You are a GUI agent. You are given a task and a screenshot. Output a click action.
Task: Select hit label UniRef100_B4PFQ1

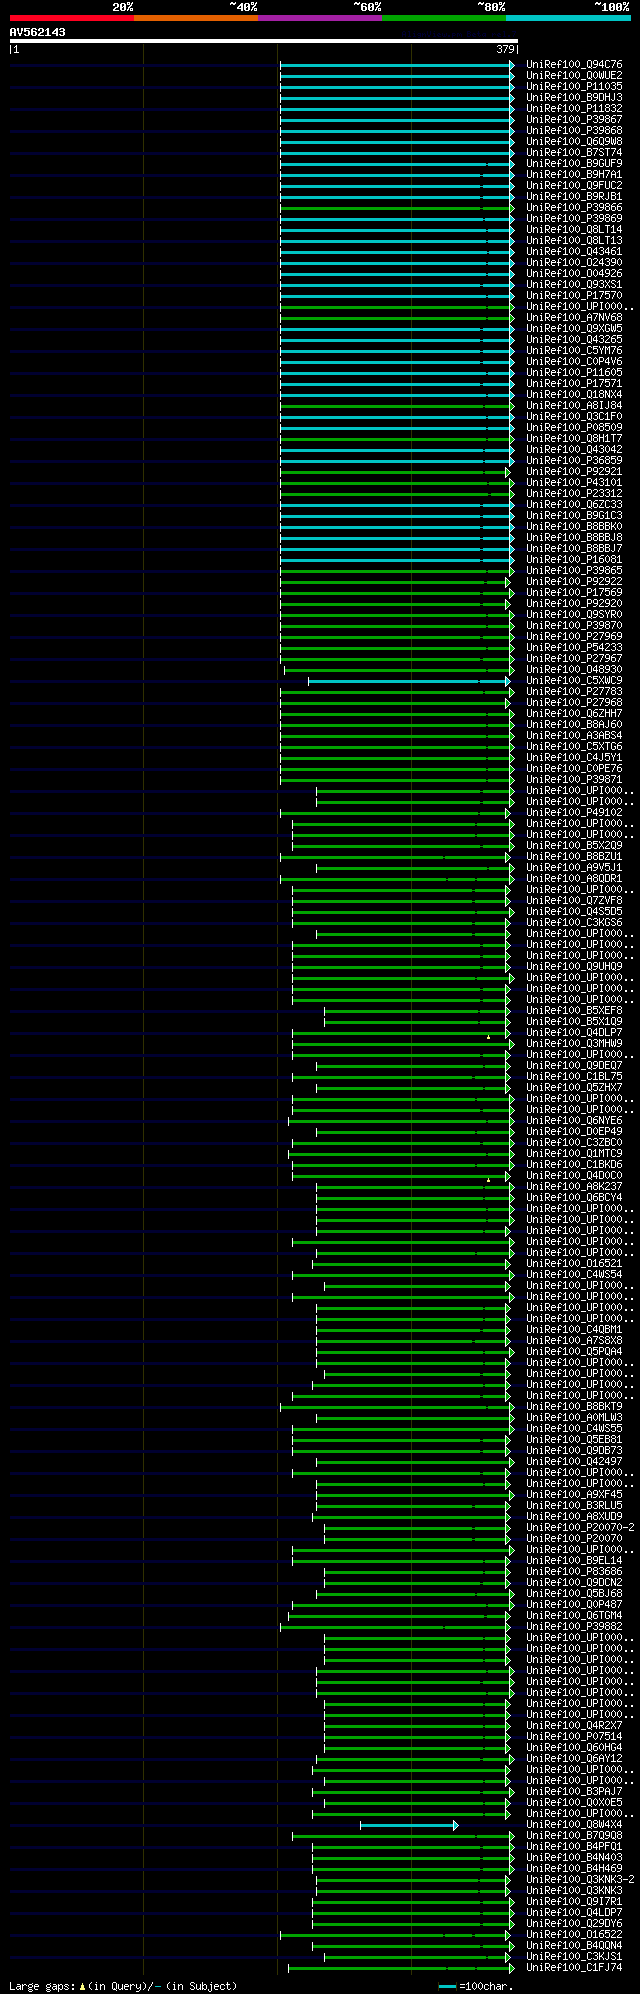[x=574, y=1847]
